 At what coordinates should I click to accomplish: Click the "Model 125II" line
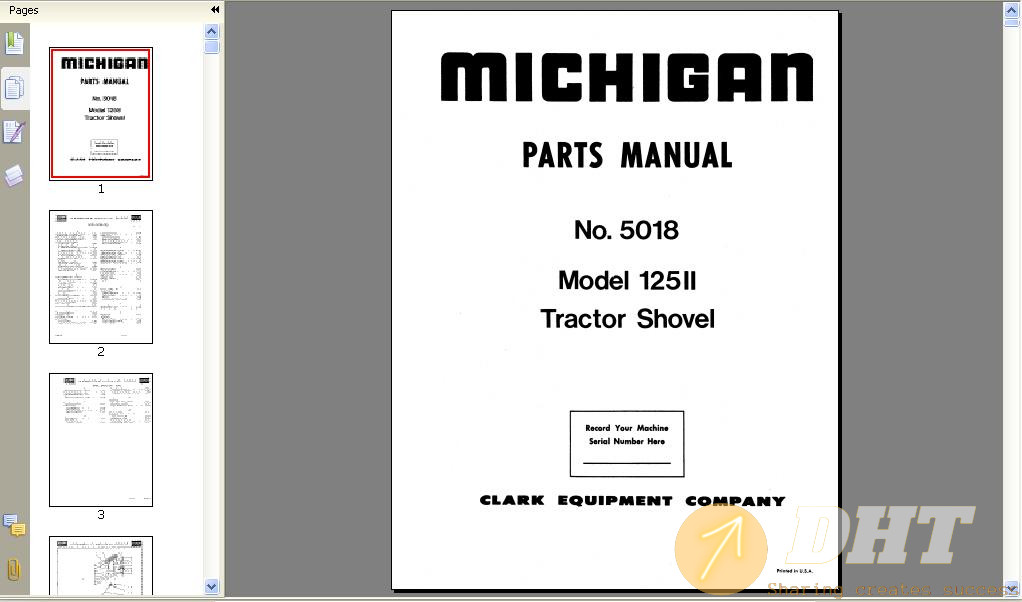tap(627, 281)
